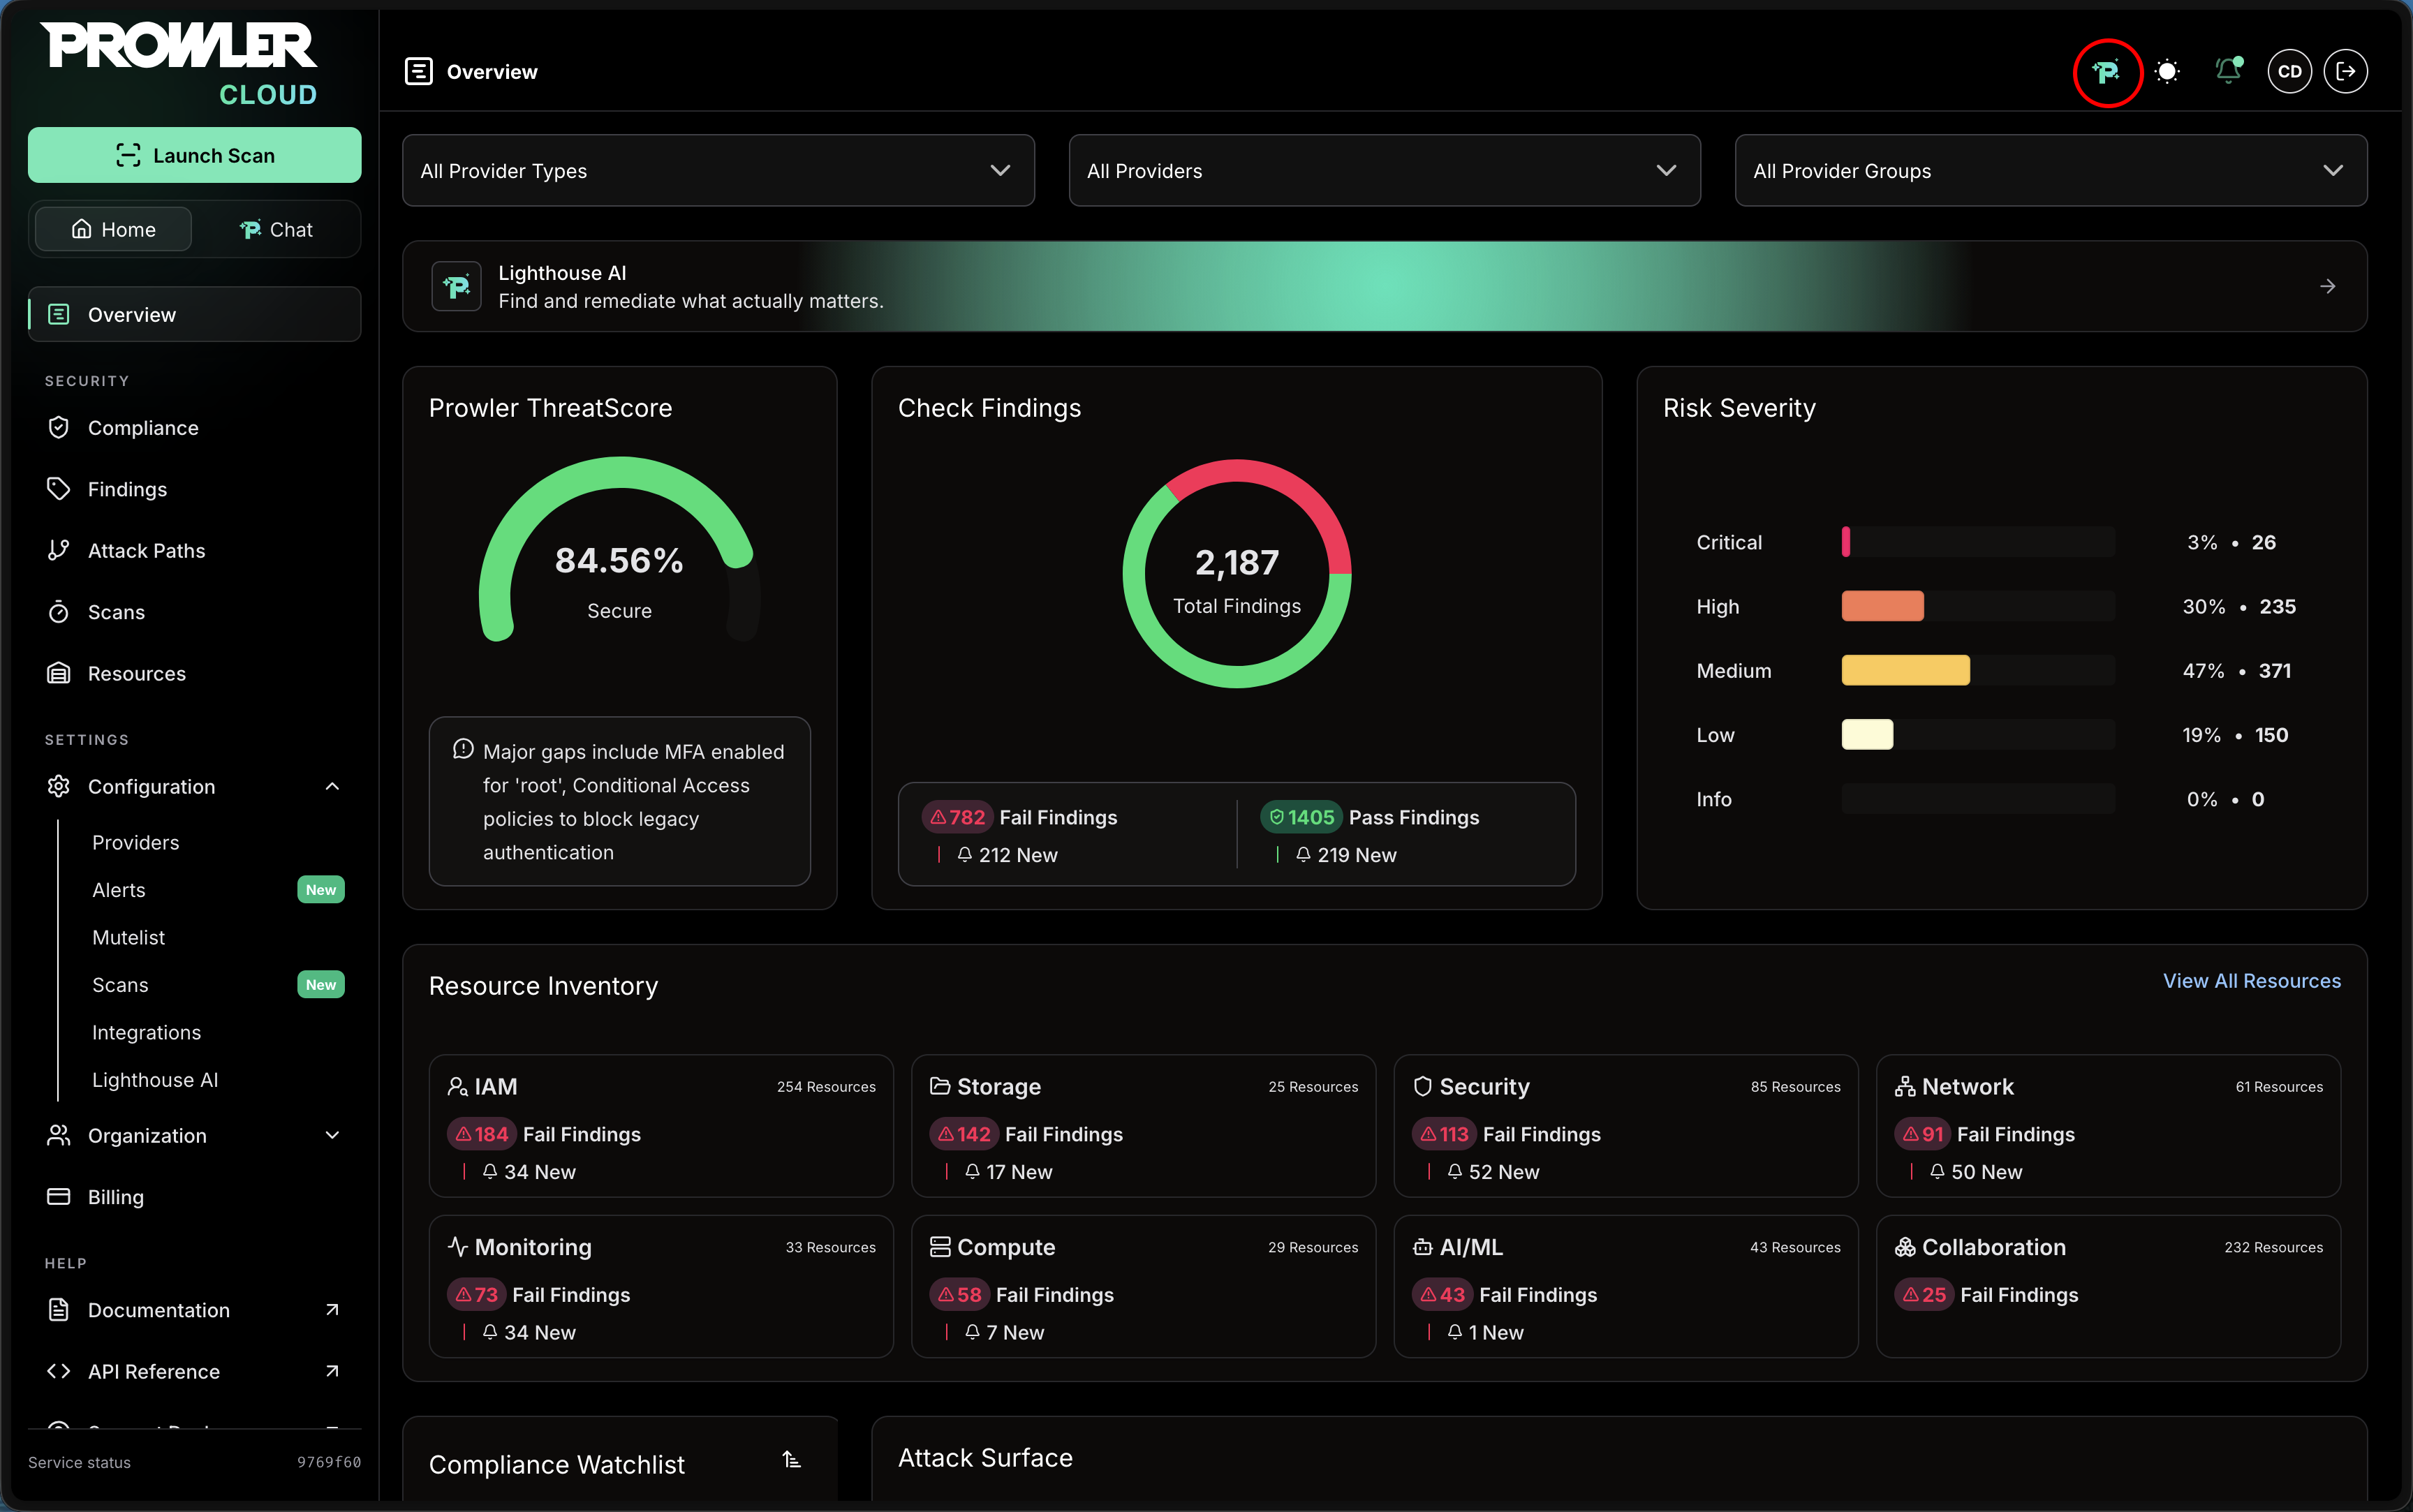Switch to the Home tab
The image size is (2413, 1512).
[x=113, y=229]
